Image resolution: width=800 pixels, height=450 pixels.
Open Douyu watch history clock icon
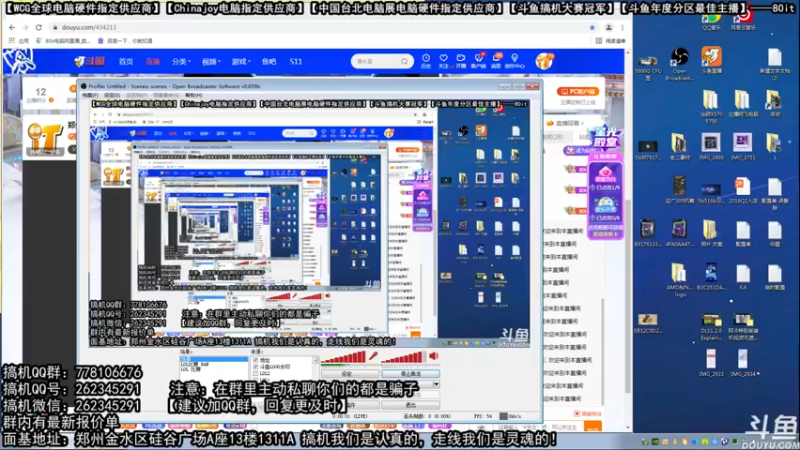coord(426,61)
